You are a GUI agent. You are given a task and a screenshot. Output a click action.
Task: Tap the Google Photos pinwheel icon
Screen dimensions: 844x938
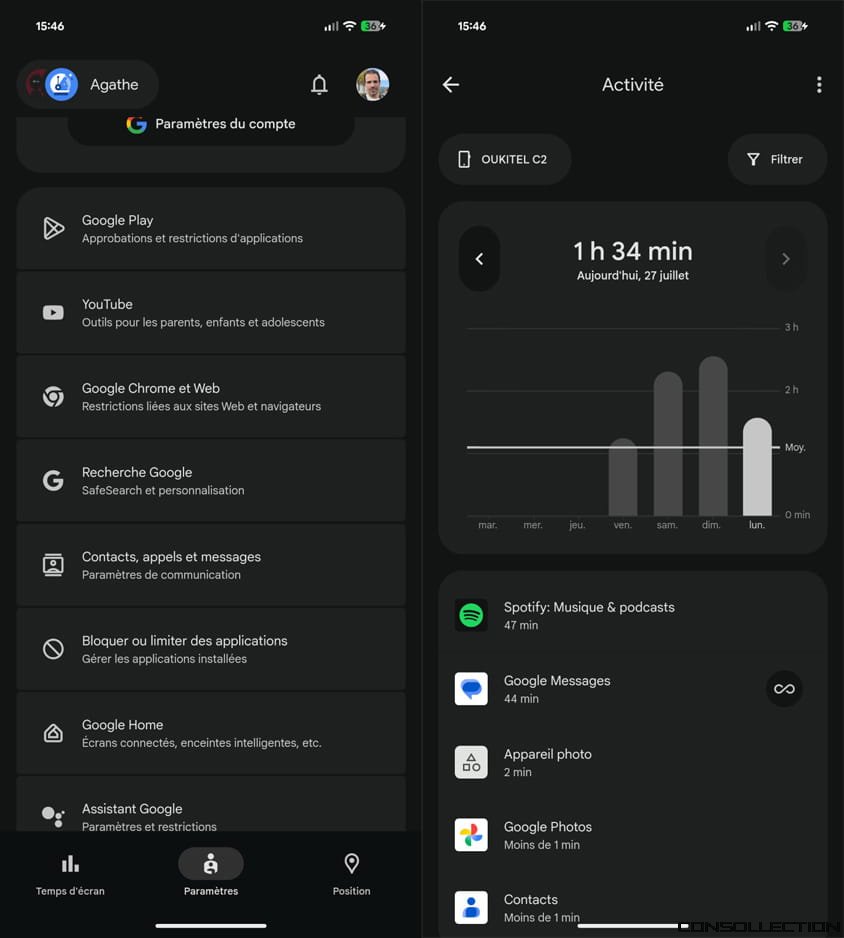[x=471, y=835]
